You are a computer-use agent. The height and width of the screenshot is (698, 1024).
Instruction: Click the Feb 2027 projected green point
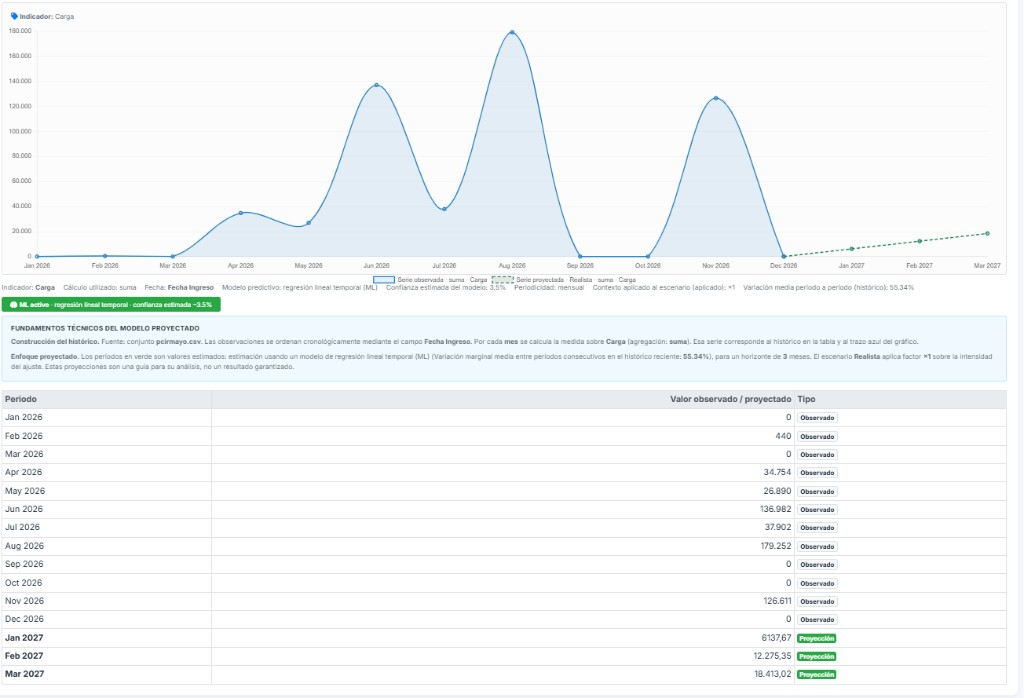(920, 241)
